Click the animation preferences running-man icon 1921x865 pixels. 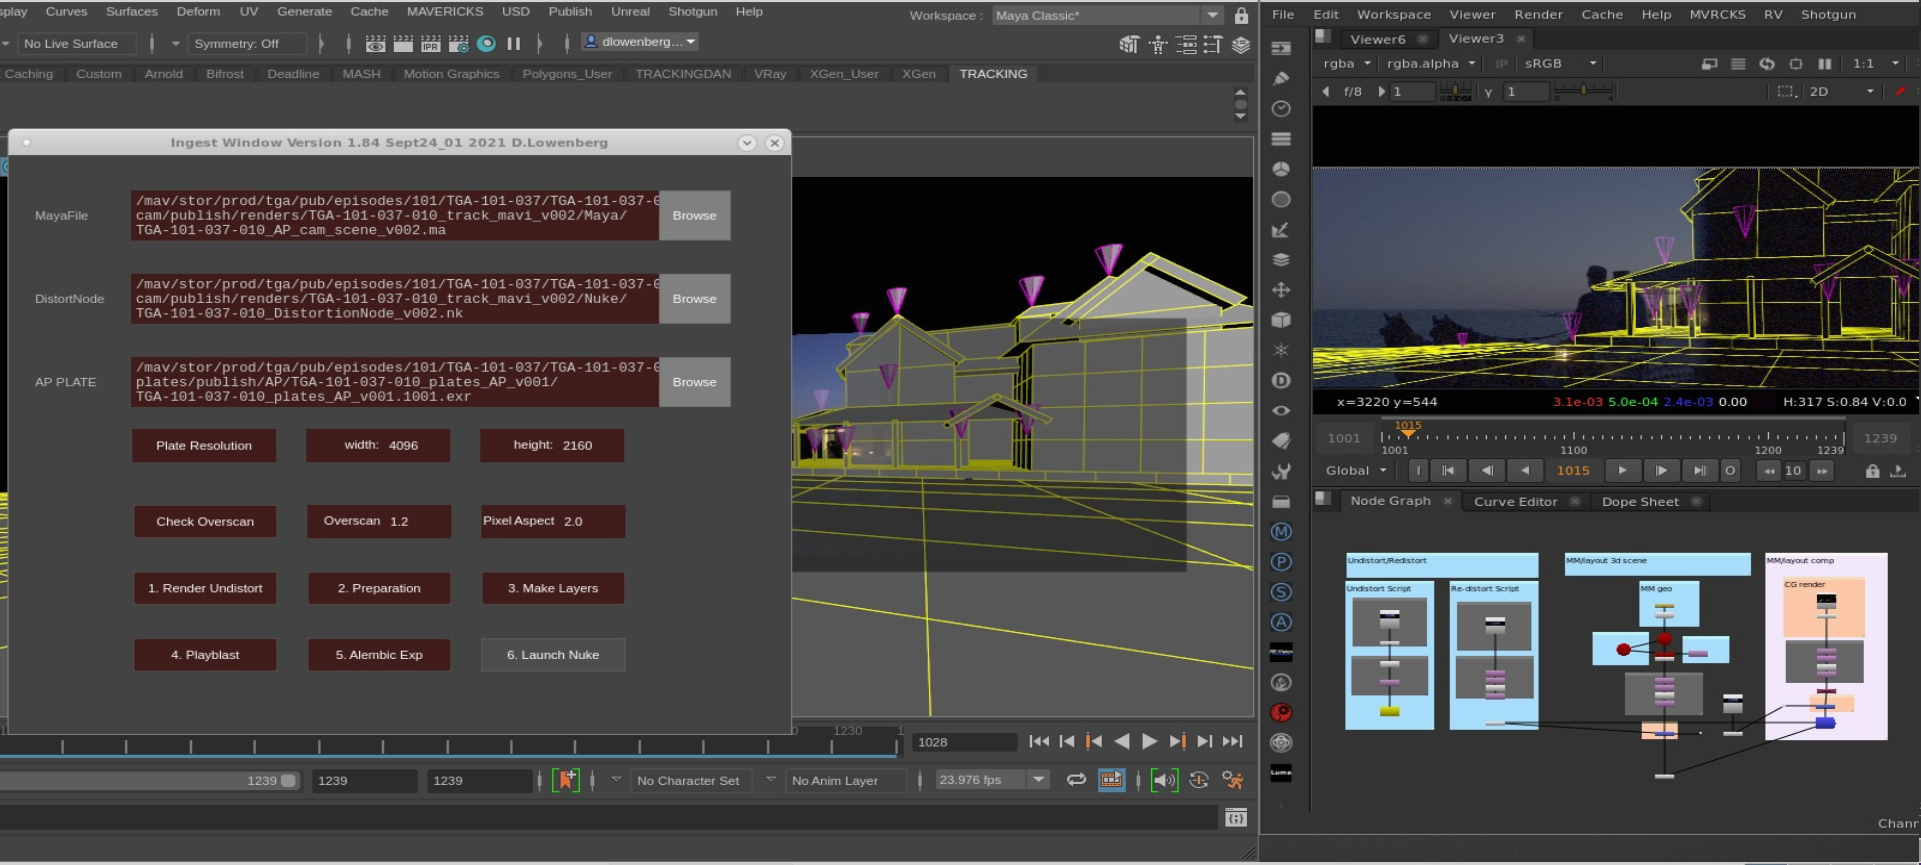1233,780
